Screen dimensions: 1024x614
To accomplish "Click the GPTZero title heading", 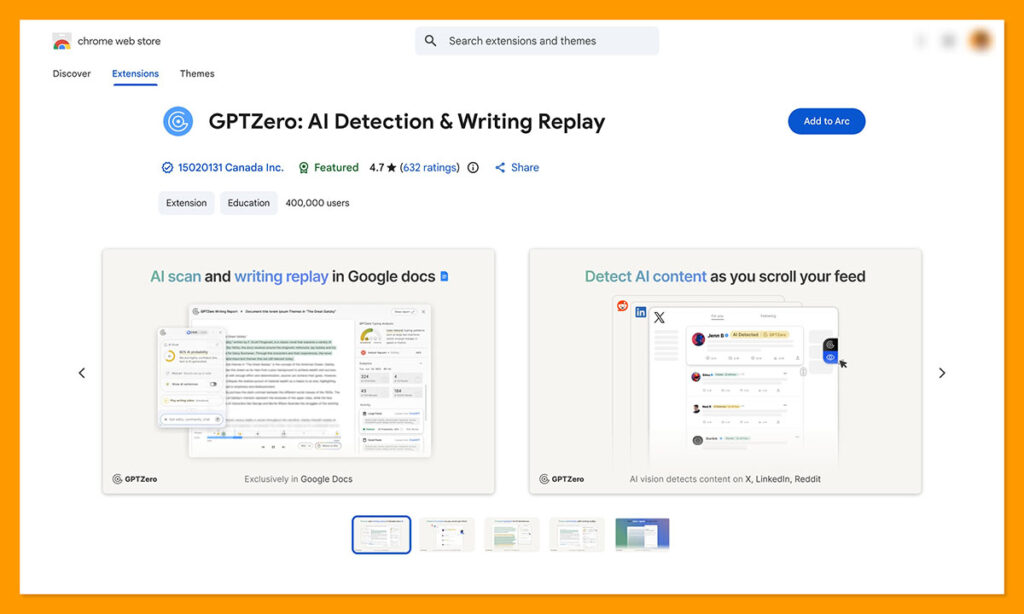I will click(x=407, y=121).
